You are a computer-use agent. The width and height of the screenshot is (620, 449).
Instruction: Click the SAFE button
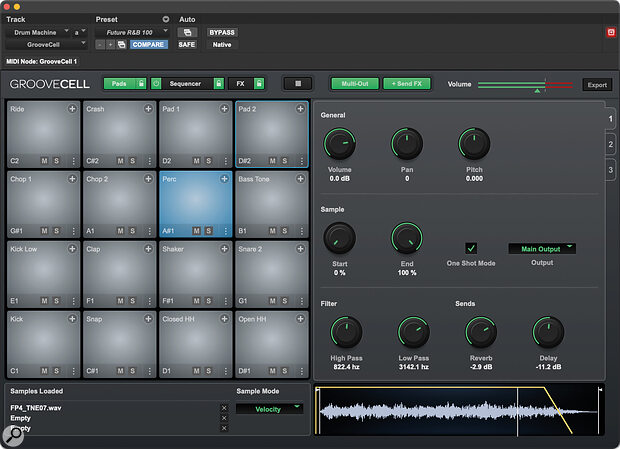coord(187,45)
